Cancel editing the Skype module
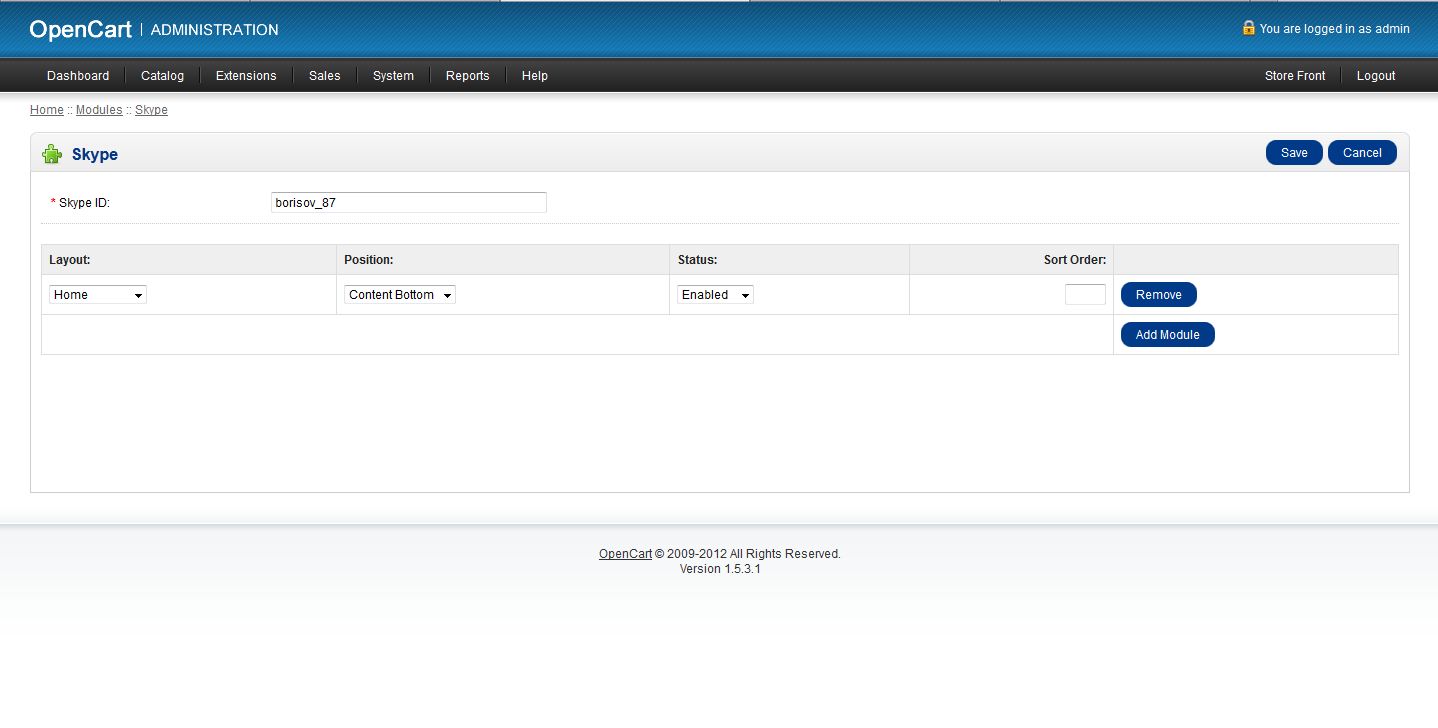This screenshot has height=728, width=1438. [x=1362, y=153]
